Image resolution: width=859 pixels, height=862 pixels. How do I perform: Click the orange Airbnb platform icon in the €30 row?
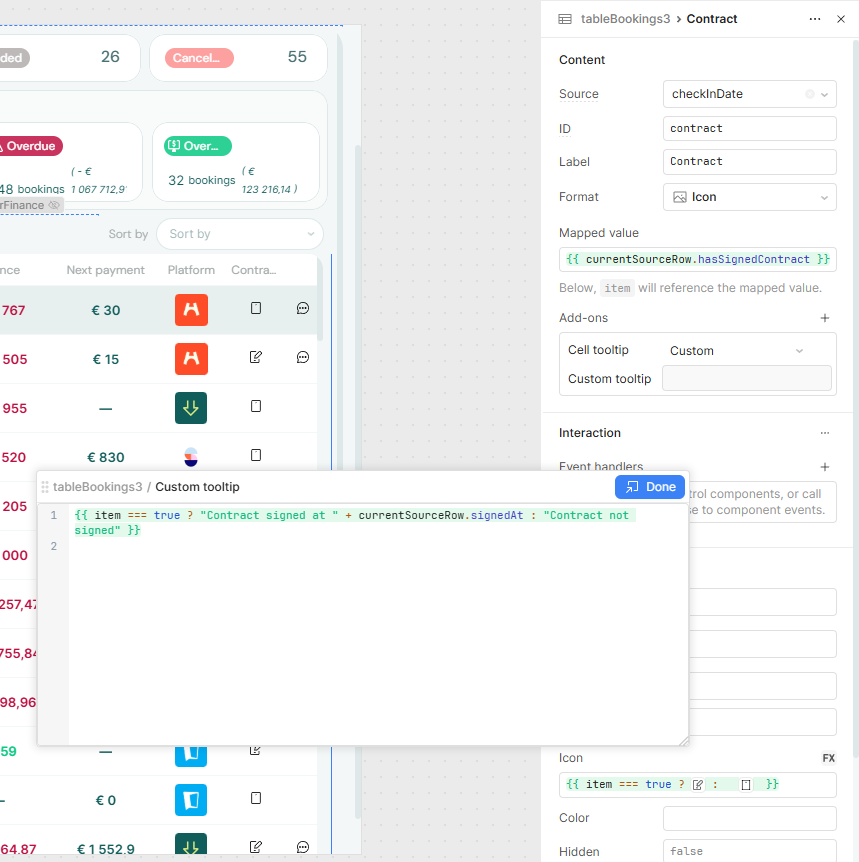191,310
